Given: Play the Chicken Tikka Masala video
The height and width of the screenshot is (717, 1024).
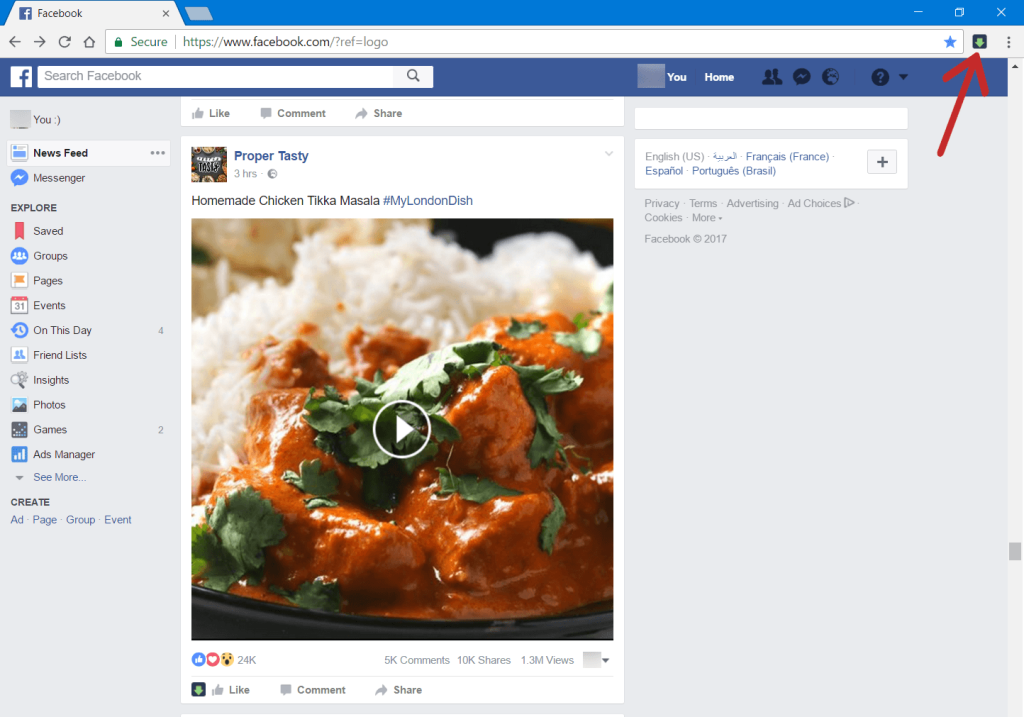Looking at the screenshot, I should [401, 429].
